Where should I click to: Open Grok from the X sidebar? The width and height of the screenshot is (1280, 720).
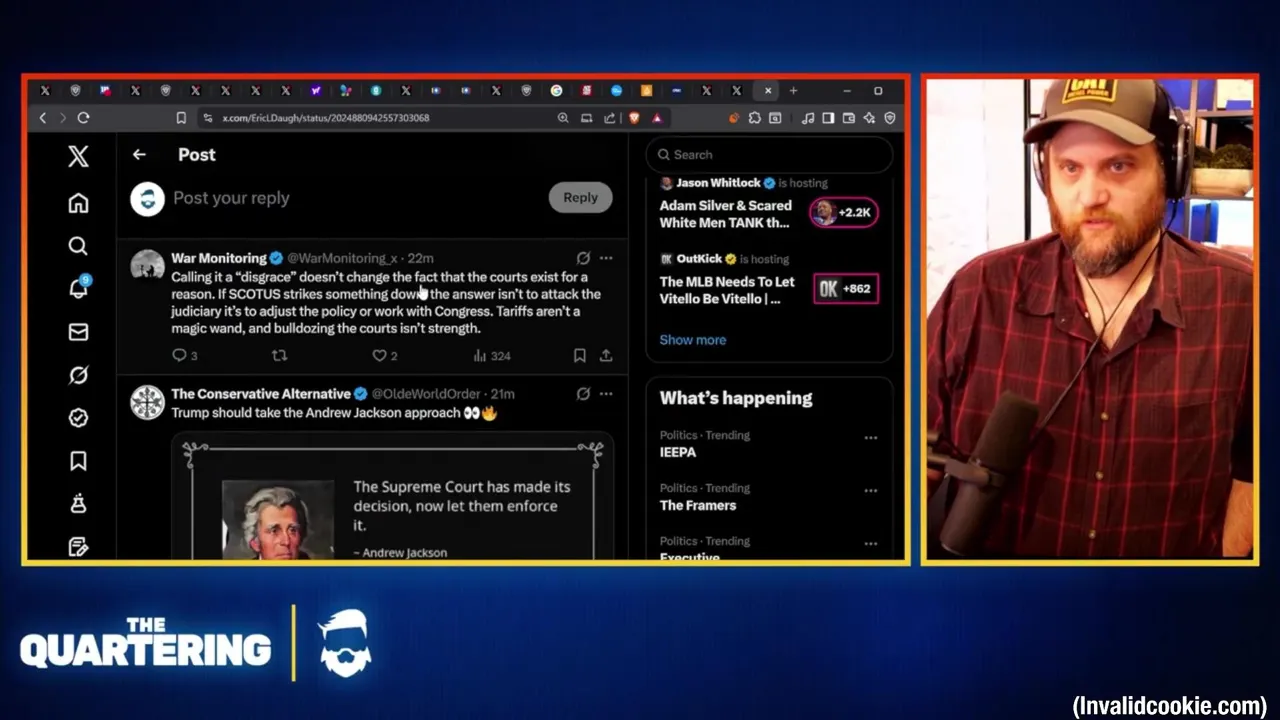tap(78, 375)
